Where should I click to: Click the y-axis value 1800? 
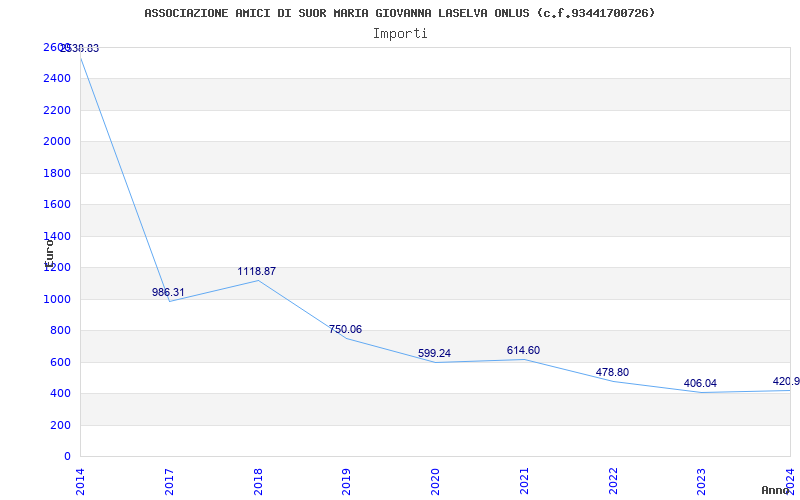(x=57, y=173)
